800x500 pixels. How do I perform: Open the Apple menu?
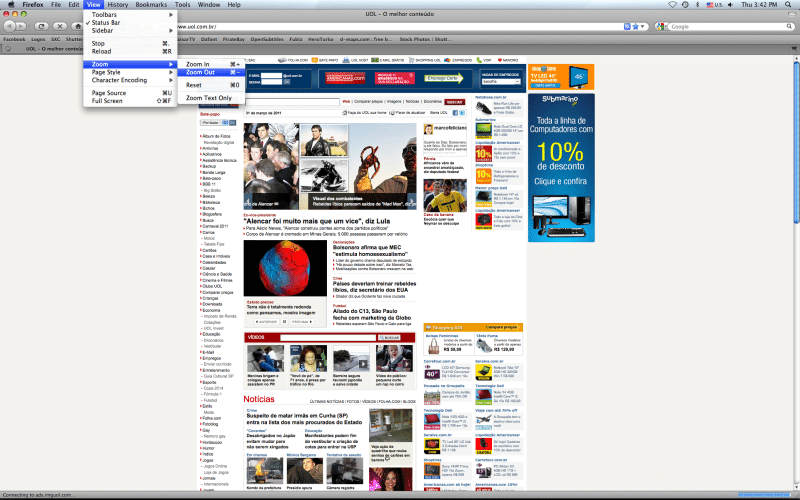coord(11,5)
